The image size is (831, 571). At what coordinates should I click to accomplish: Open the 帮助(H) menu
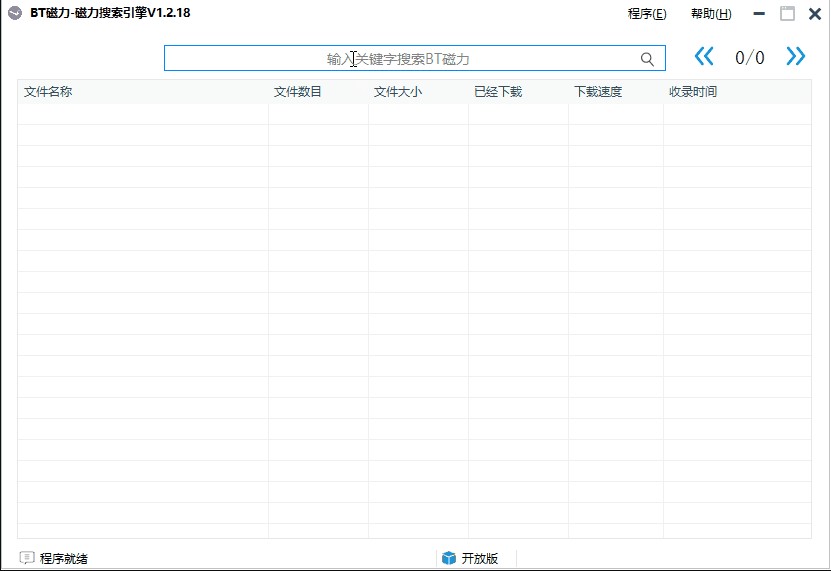711,14
